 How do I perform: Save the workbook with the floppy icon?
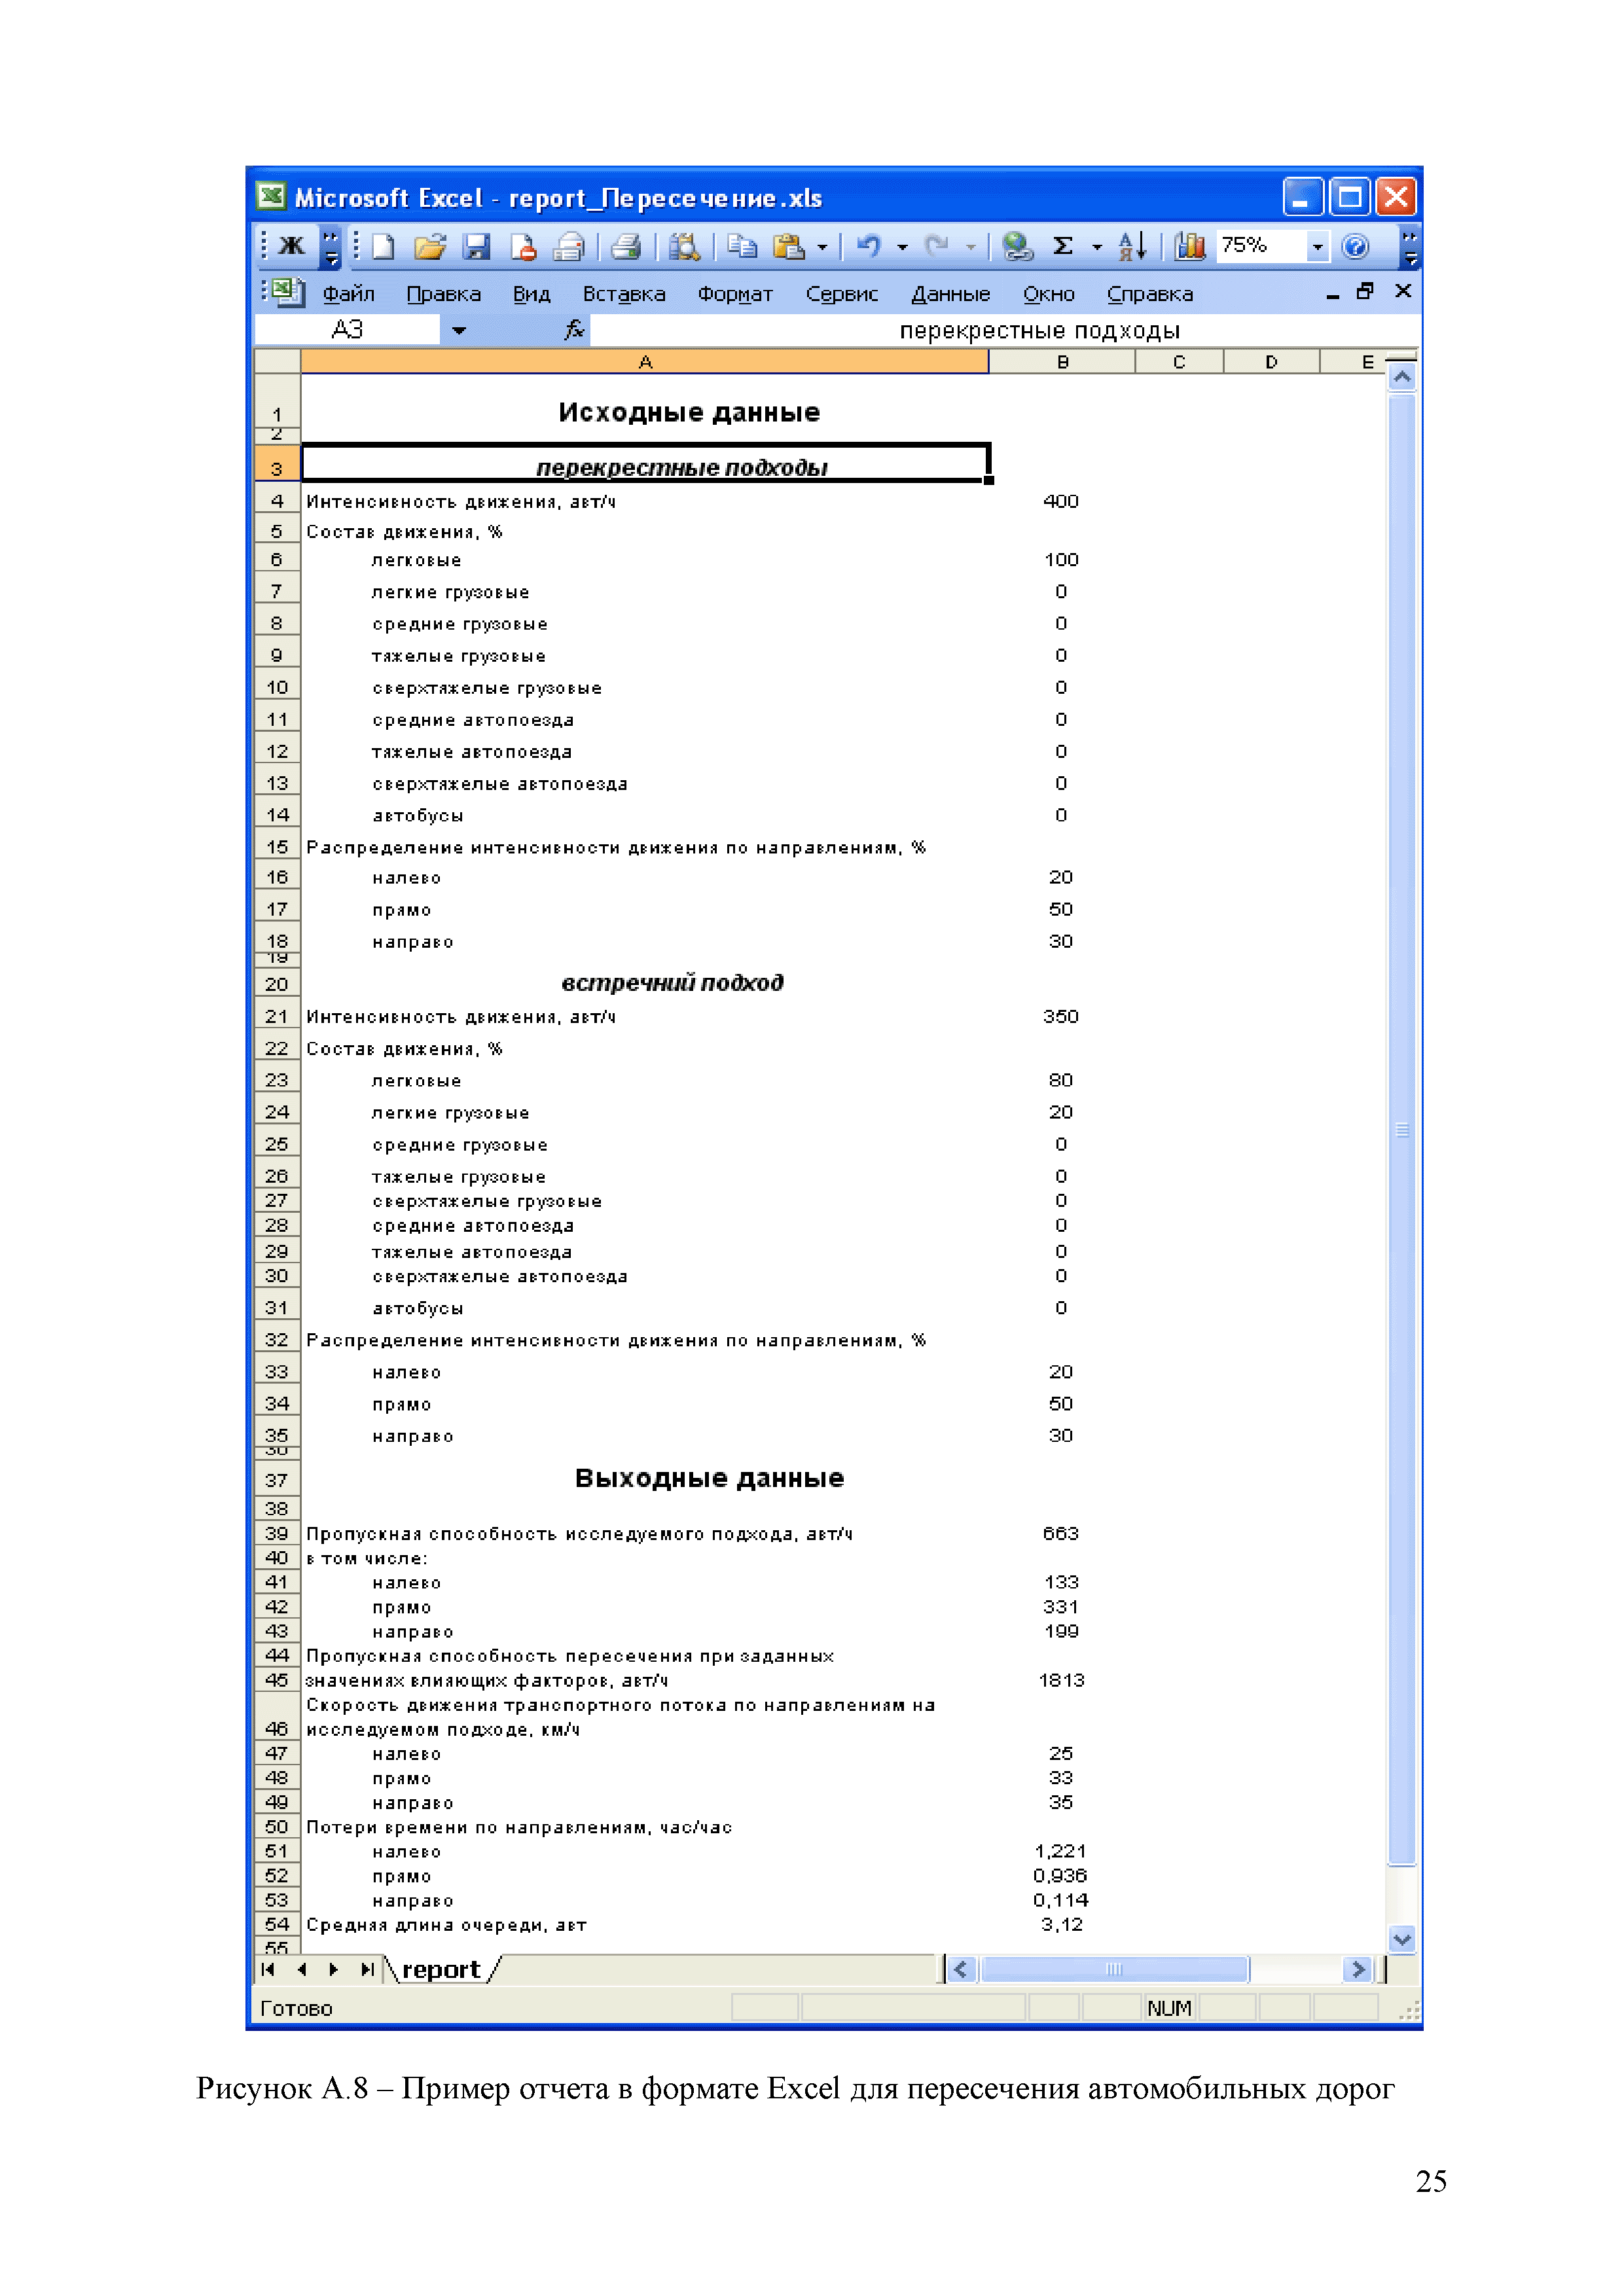point(477,246)
